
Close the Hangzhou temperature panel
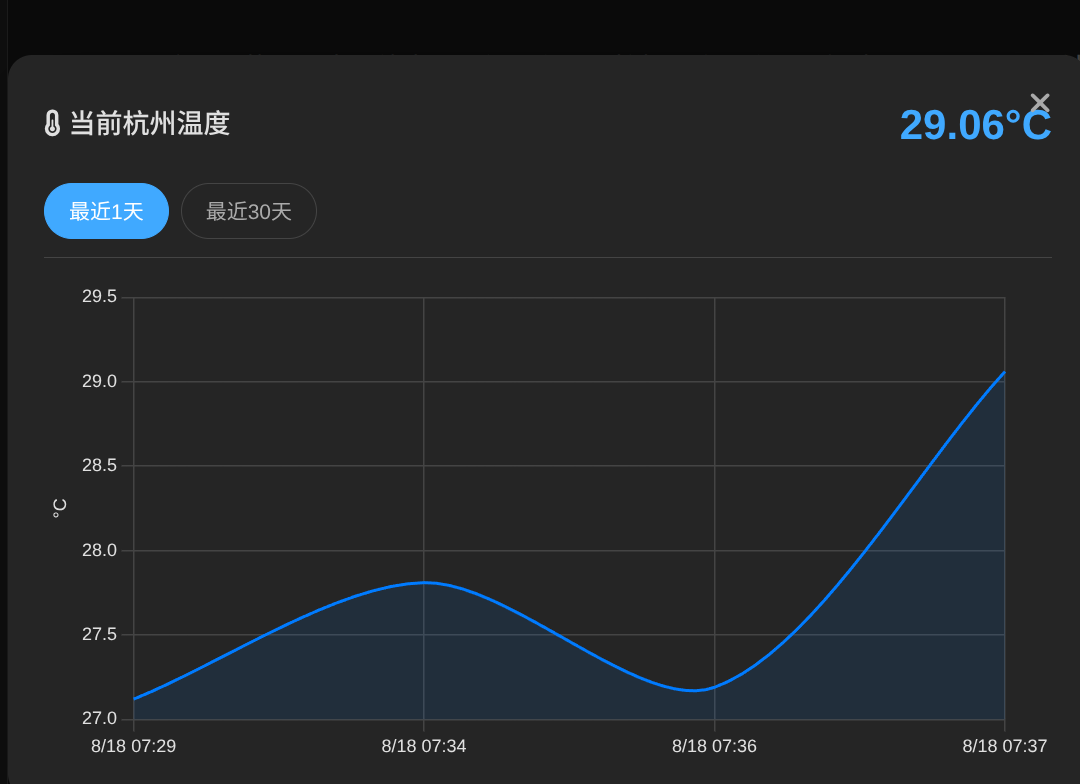[1039, 103]
